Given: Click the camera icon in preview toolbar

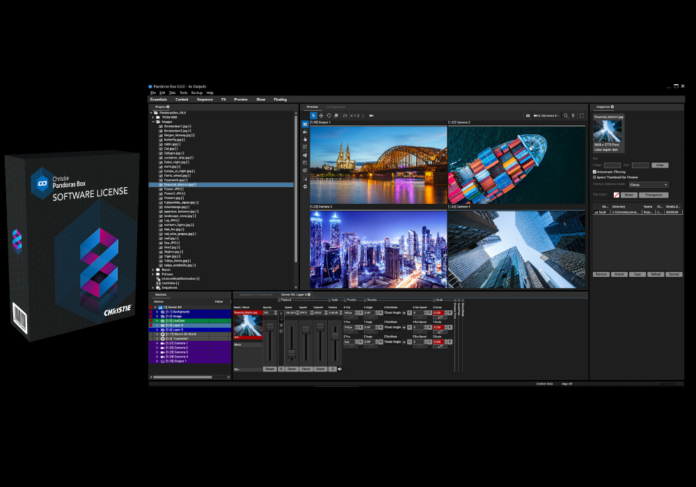Looking at the screenshot, I should (371, 115).
